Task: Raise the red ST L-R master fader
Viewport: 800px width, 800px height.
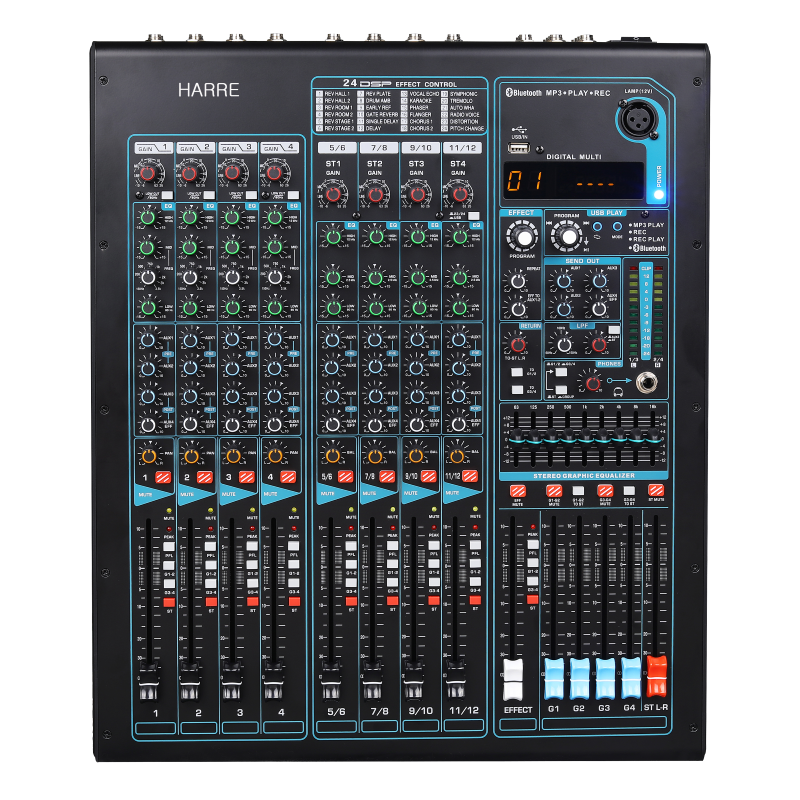Action: tap(656, 674)
